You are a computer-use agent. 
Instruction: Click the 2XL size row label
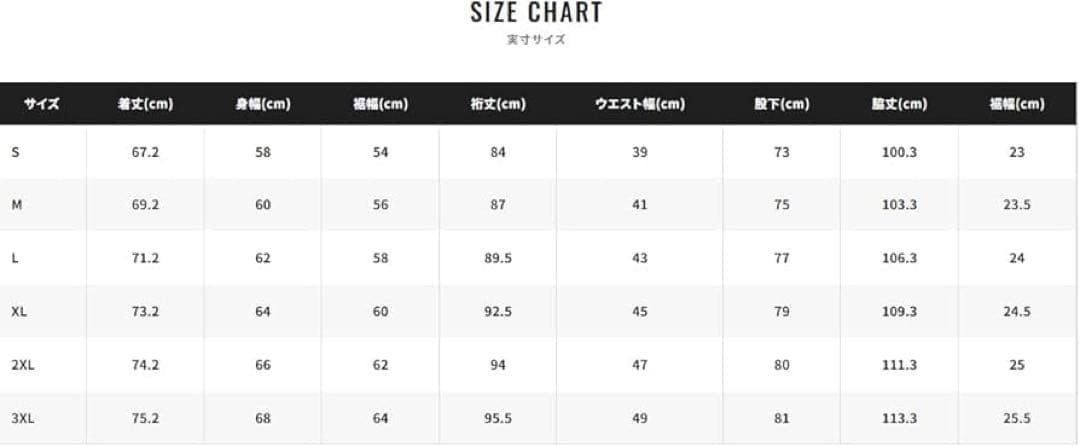coord(23,365)
